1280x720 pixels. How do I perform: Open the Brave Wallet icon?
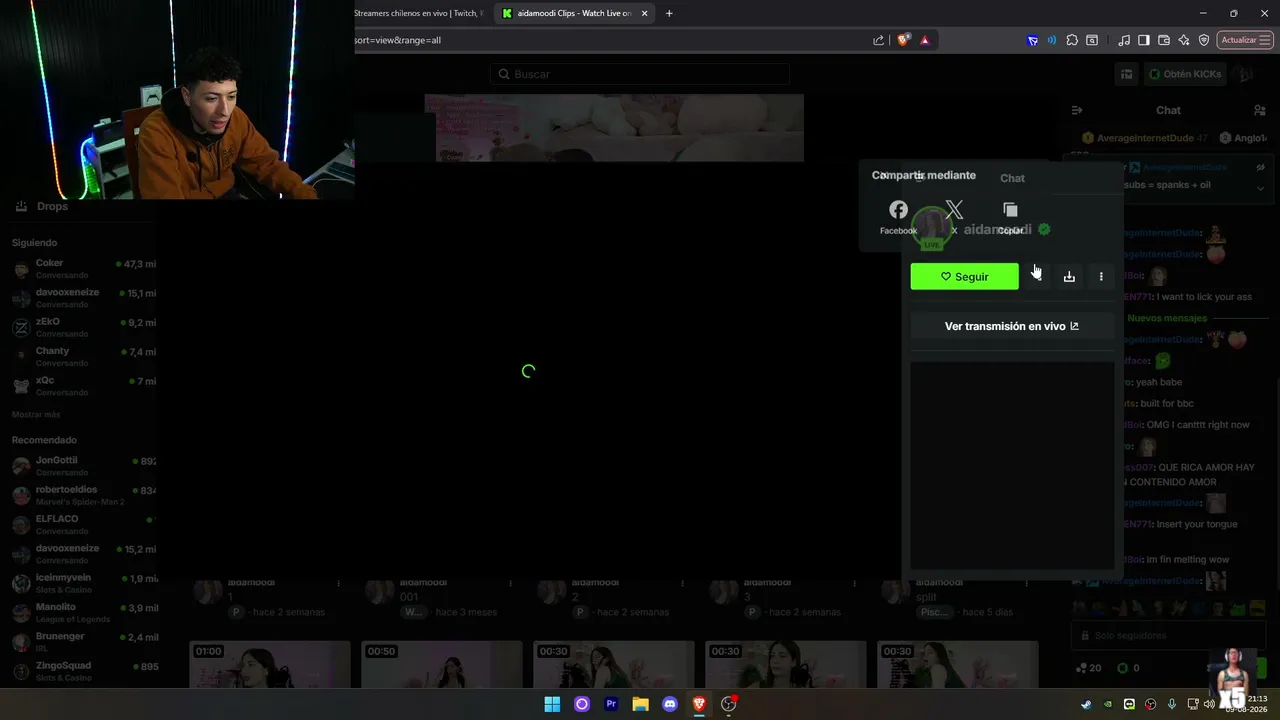pyautogui.click(x=1164, y=40)
